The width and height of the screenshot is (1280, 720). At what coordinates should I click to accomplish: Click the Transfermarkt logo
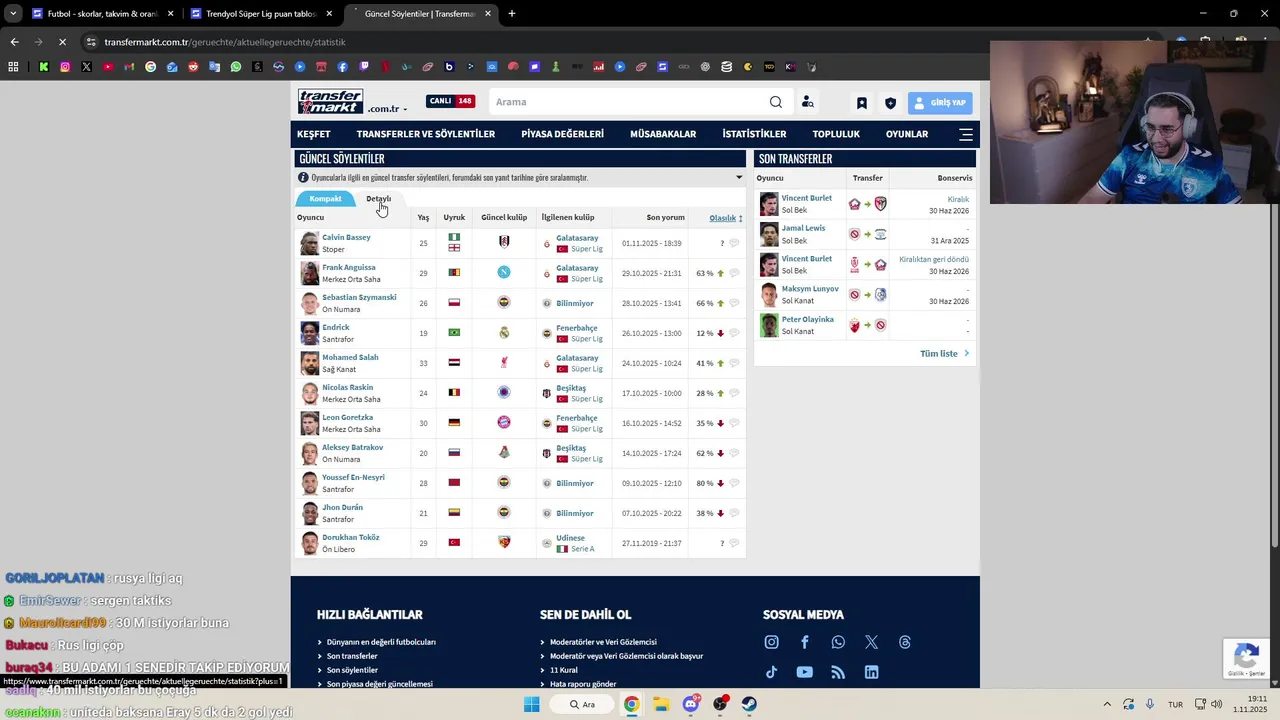(330, 102)
